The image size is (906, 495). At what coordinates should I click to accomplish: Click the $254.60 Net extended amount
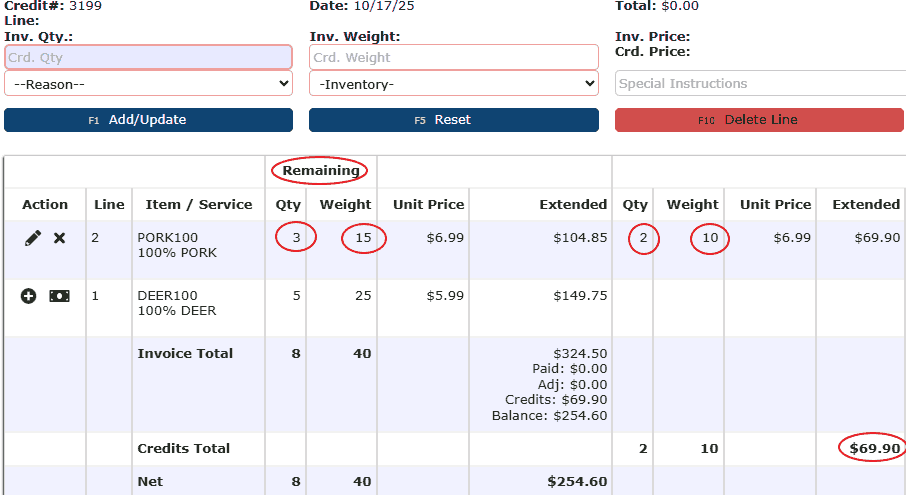[577, 482]
